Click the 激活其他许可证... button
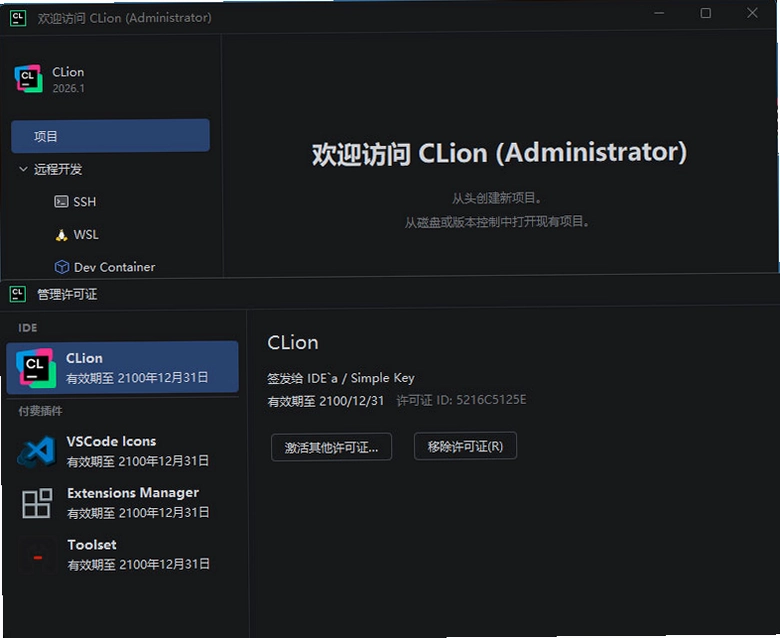Screen dimensions: 780x638 (x=331, y=447)
